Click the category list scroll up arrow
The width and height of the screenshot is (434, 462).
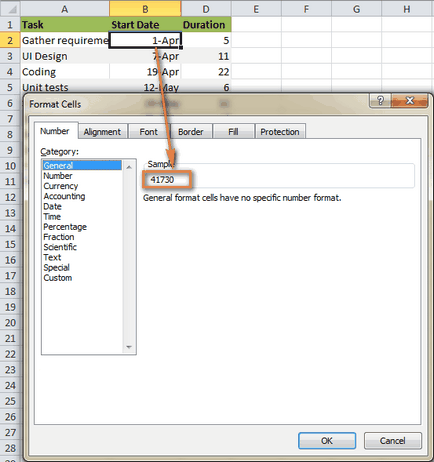click(129, 167)
